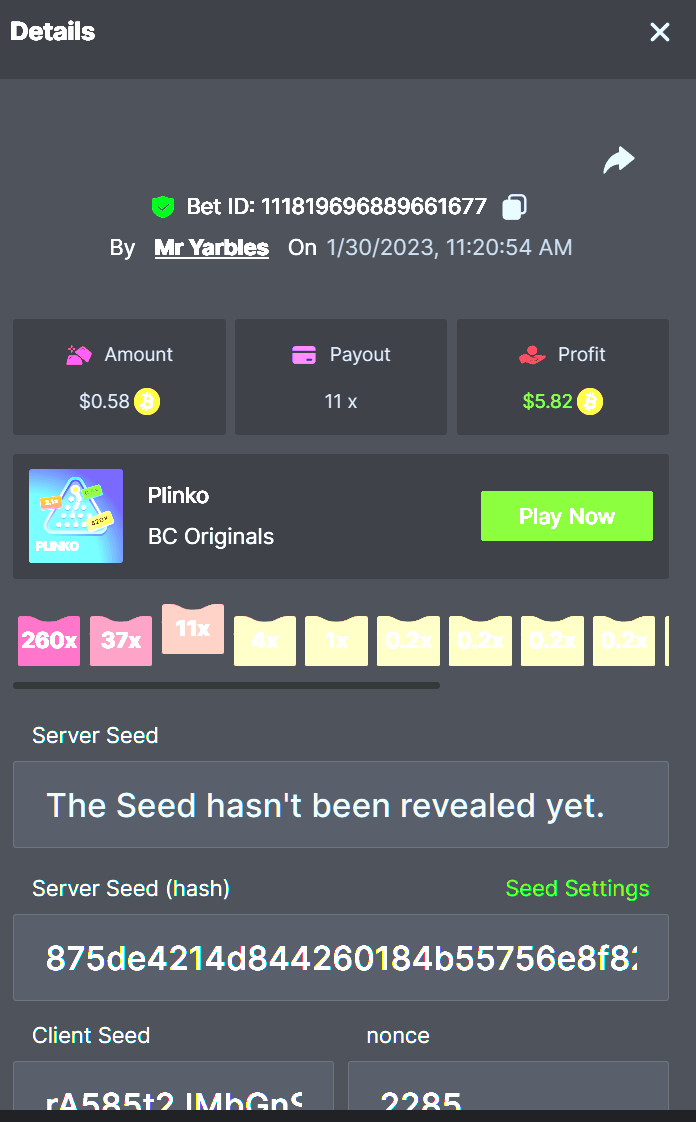Click the Amount money icon
This screenshot has height=1122, width=696.
79,355
